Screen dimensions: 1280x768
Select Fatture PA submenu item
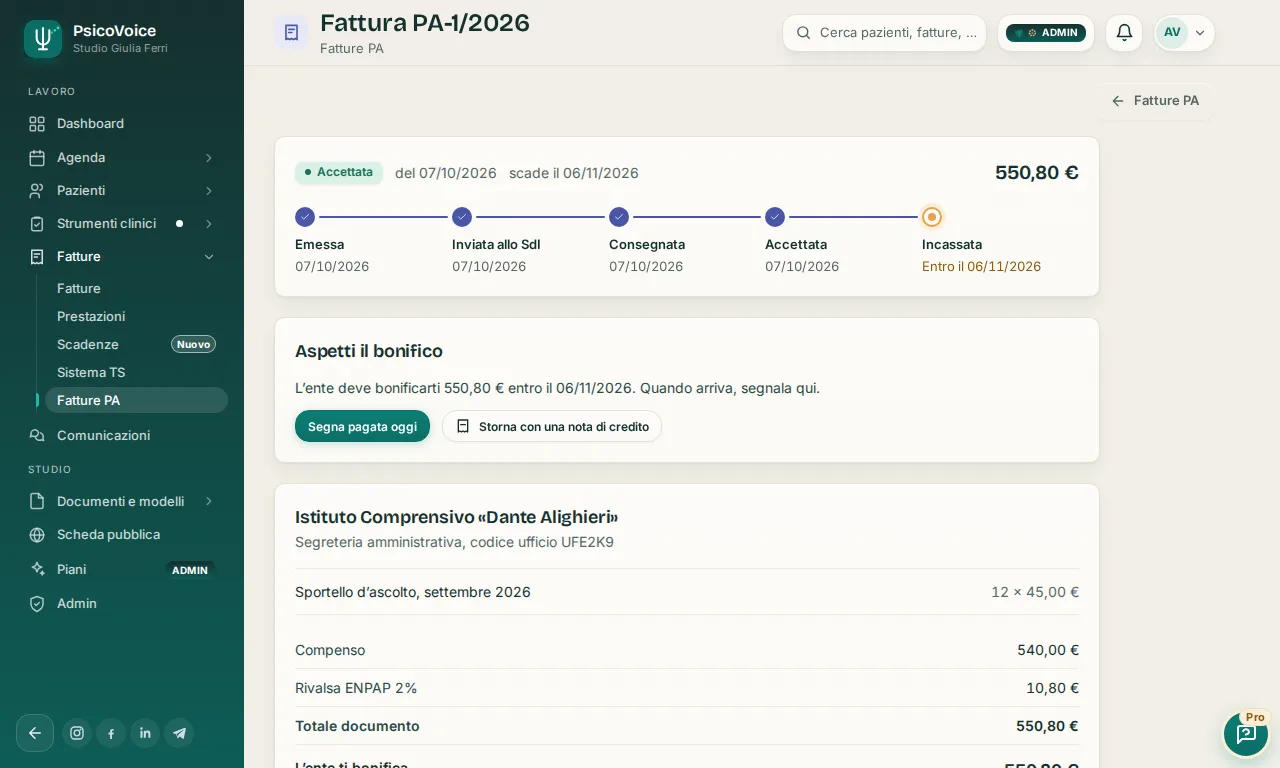point(136,401)
